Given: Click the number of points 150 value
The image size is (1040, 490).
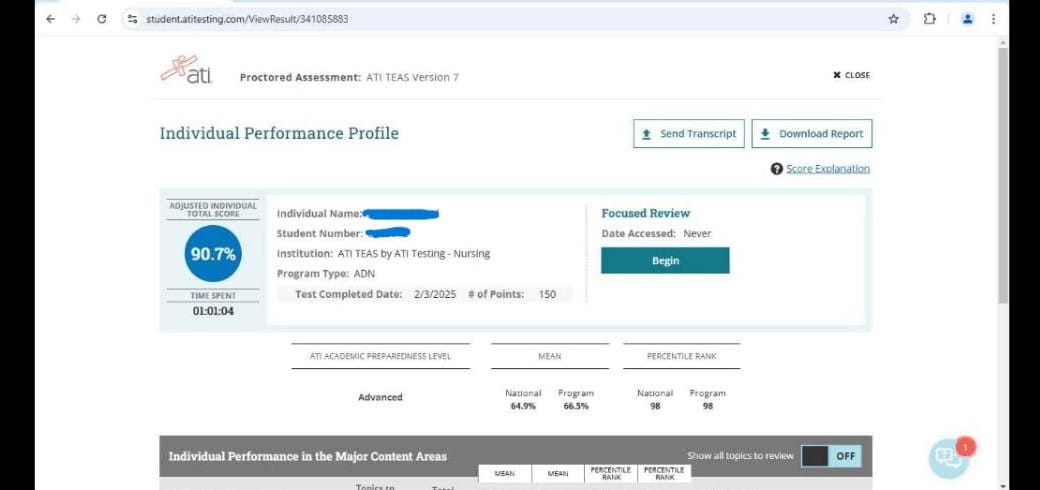Looking at the screenshot, I should [x=547, y=294].
